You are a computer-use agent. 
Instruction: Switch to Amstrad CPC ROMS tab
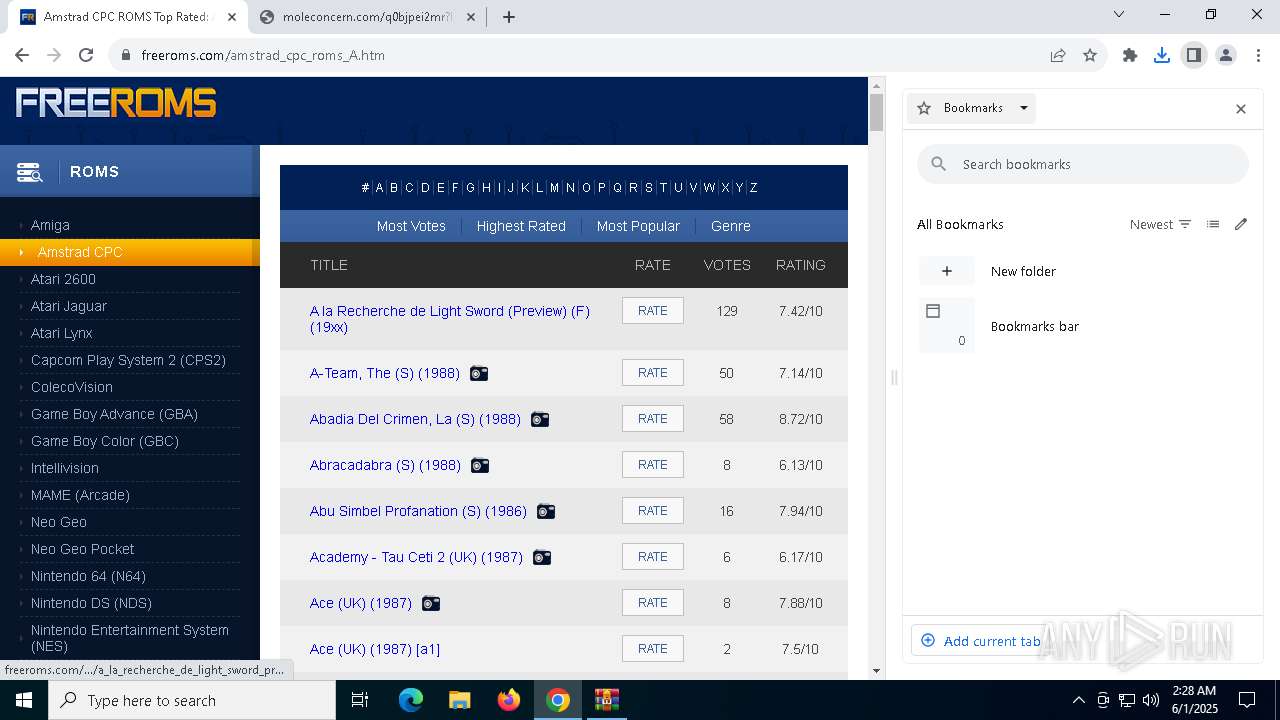[125, 17]
